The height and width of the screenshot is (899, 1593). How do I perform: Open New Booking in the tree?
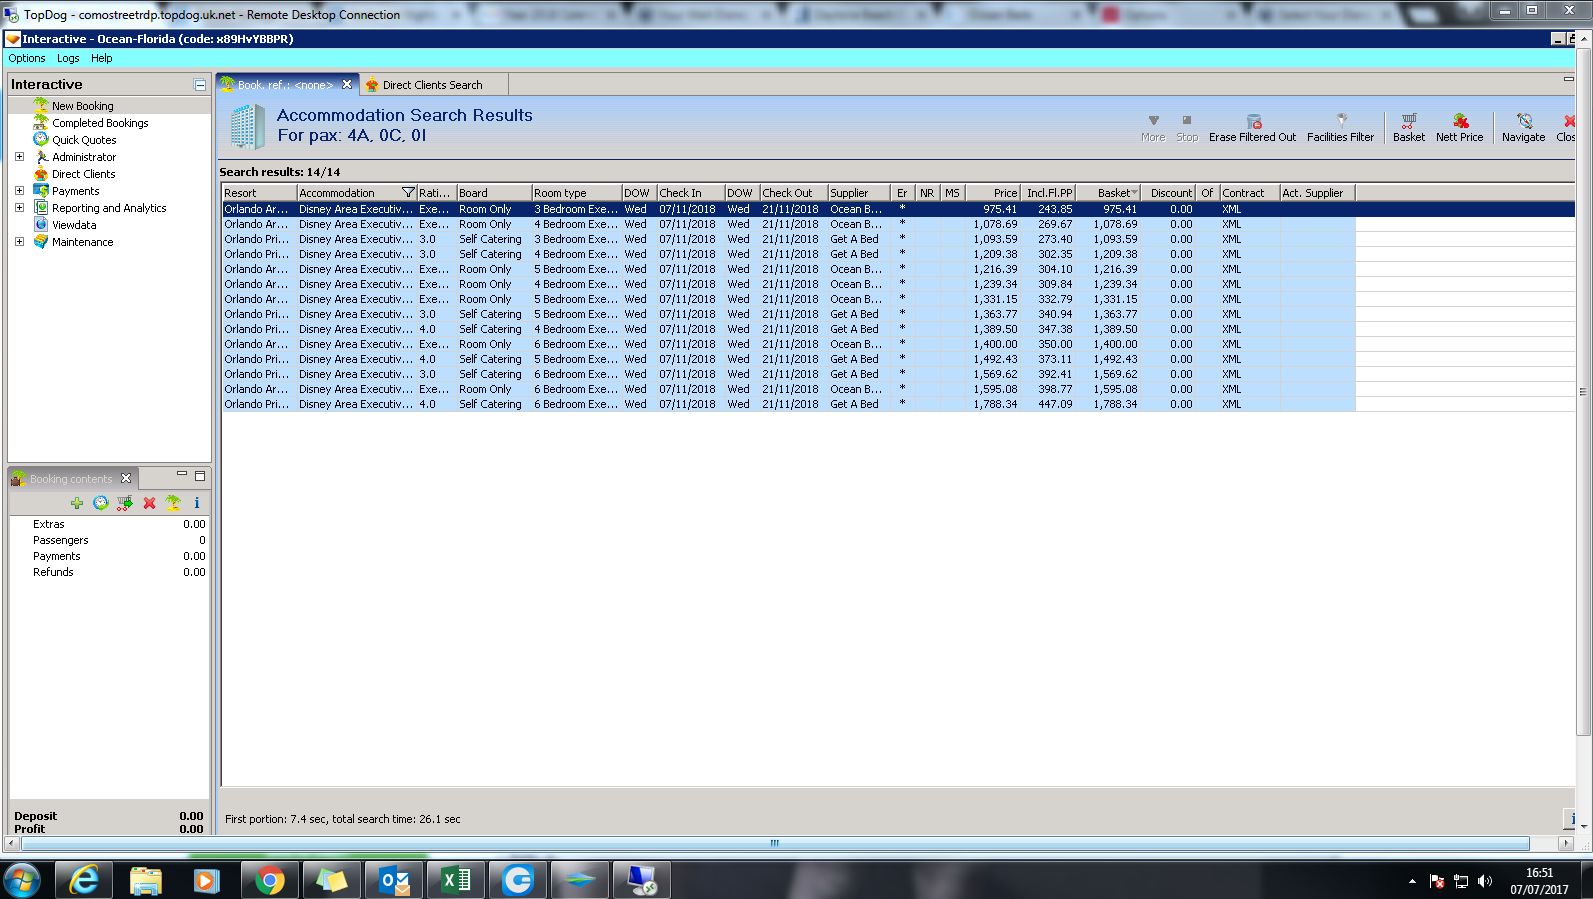[x=83, y=106]
